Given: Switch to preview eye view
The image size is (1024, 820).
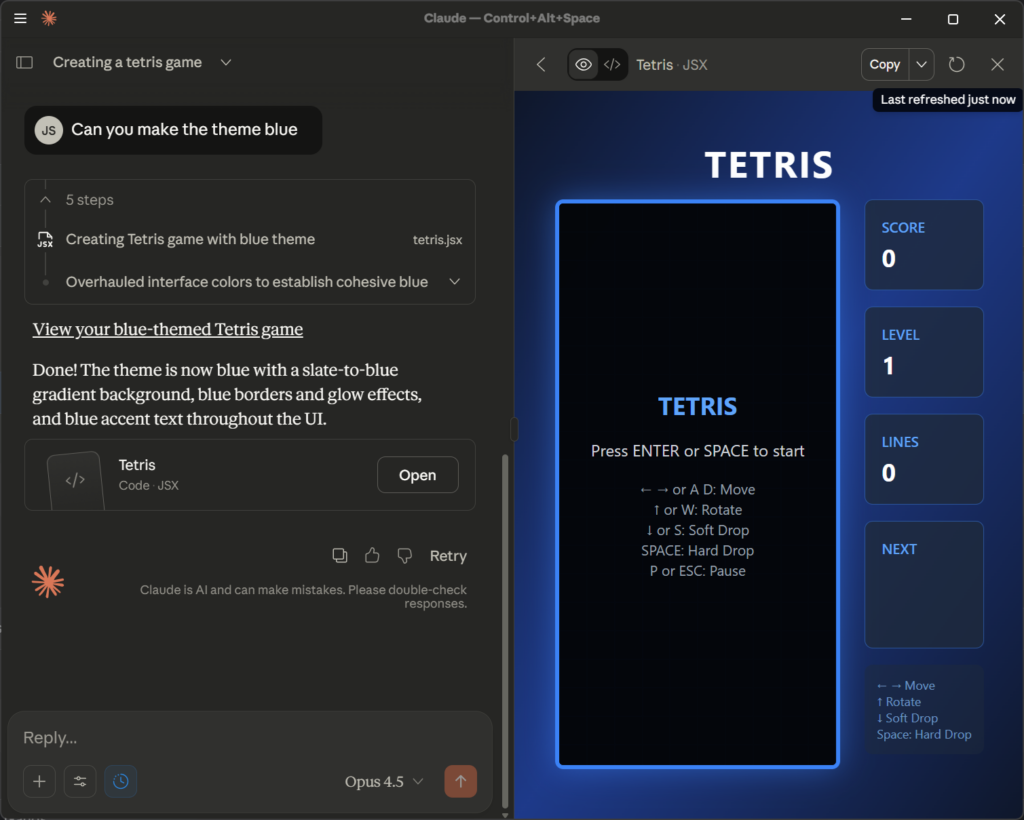Looking at the screenshot, I should click(584, 64).
